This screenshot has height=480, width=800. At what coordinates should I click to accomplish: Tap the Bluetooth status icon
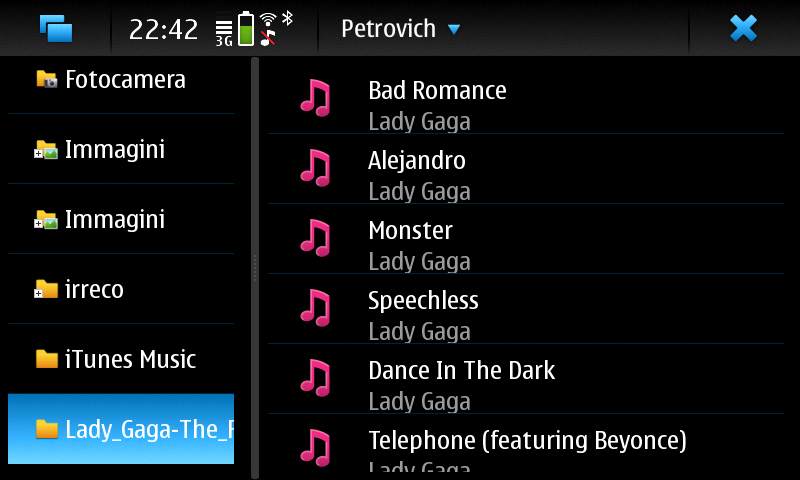[287, 18]
